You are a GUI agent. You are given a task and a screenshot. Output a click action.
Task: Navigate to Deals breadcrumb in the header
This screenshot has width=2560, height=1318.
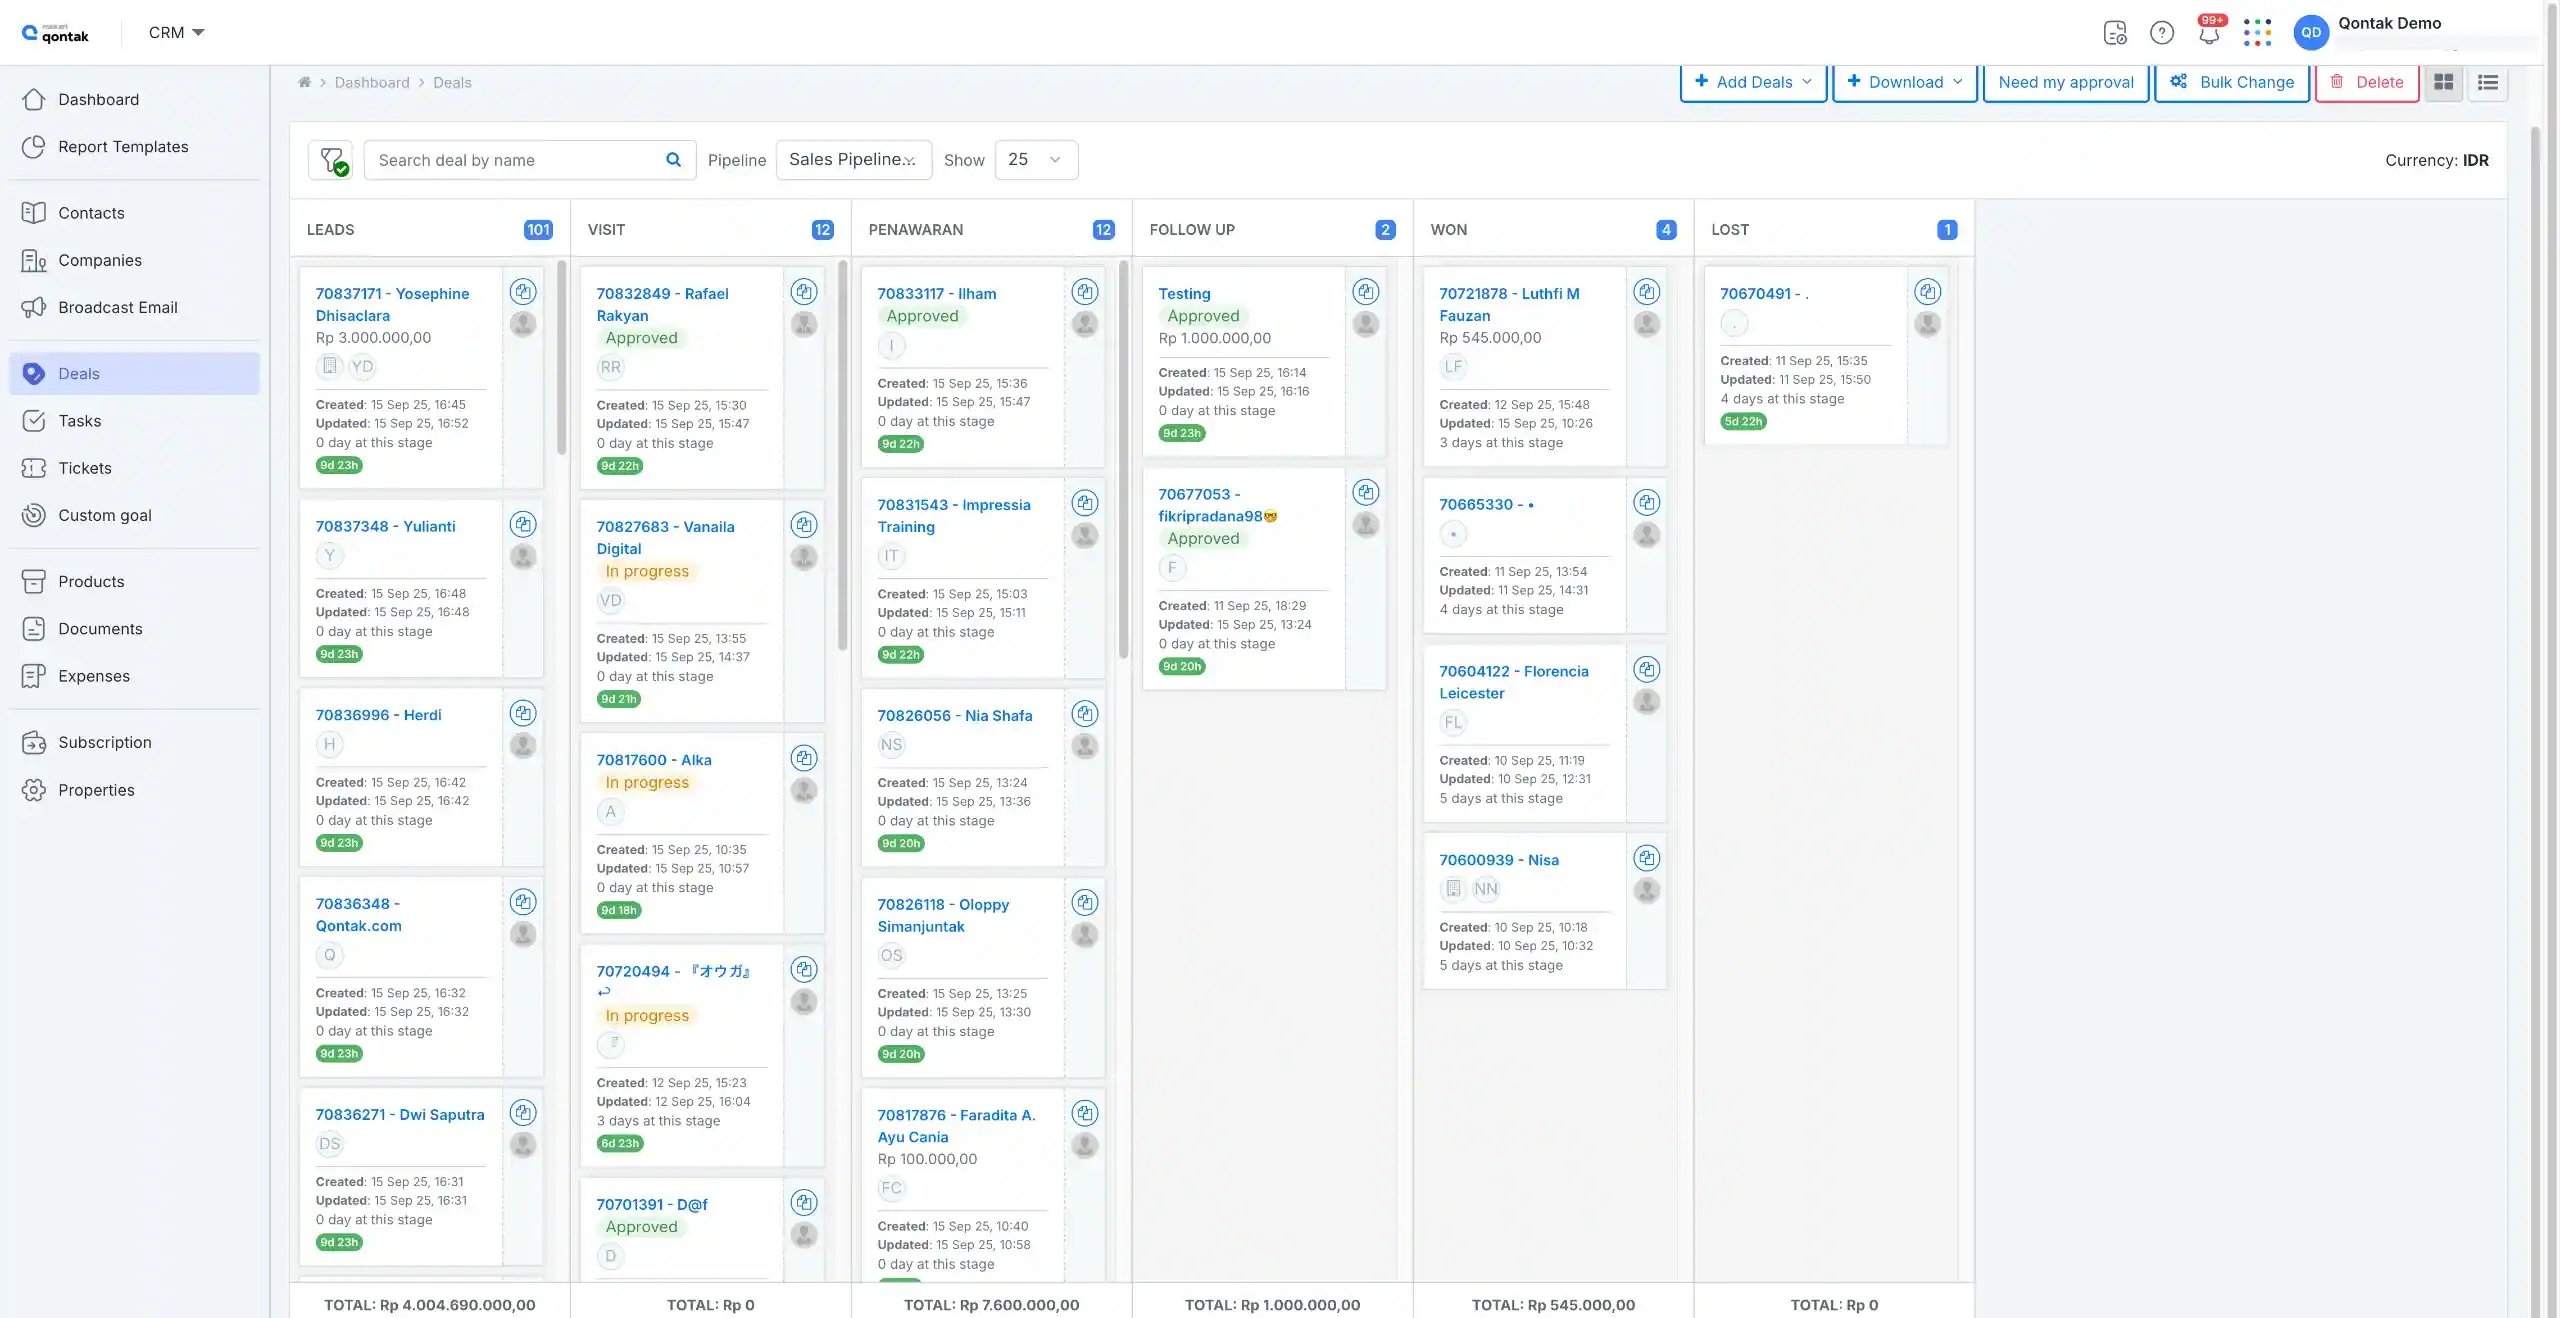click(x=451, y=82)
